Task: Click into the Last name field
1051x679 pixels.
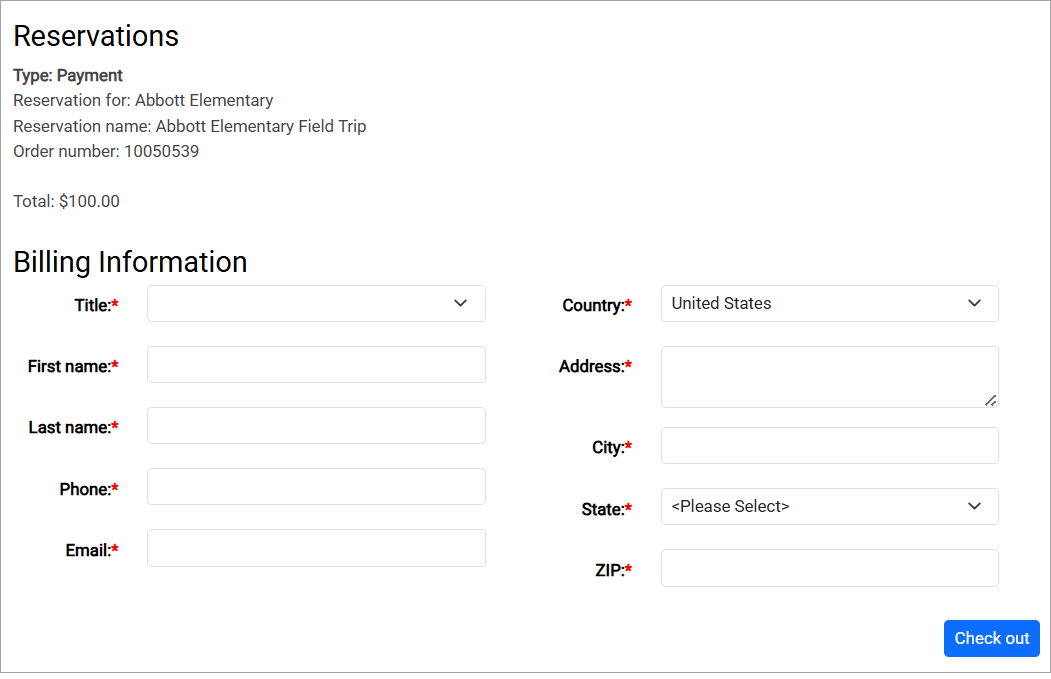Action: pos(316,426)
